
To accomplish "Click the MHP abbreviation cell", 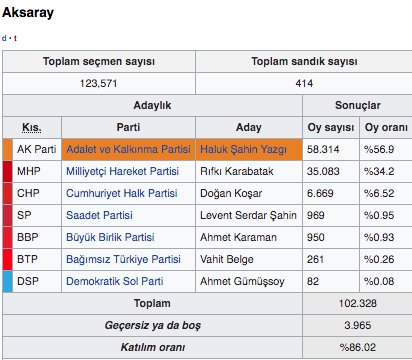I will pos(37,171).
